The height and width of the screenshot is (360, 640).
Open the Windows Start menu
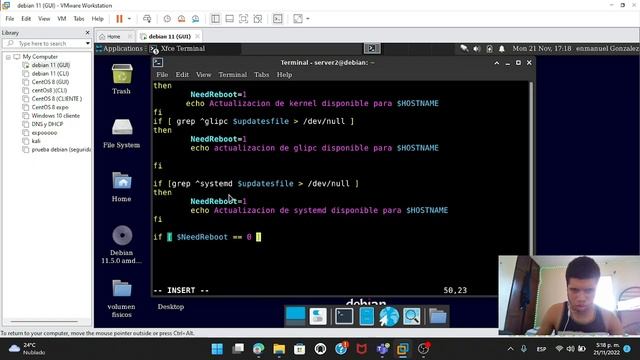click(x=217, y=349)
